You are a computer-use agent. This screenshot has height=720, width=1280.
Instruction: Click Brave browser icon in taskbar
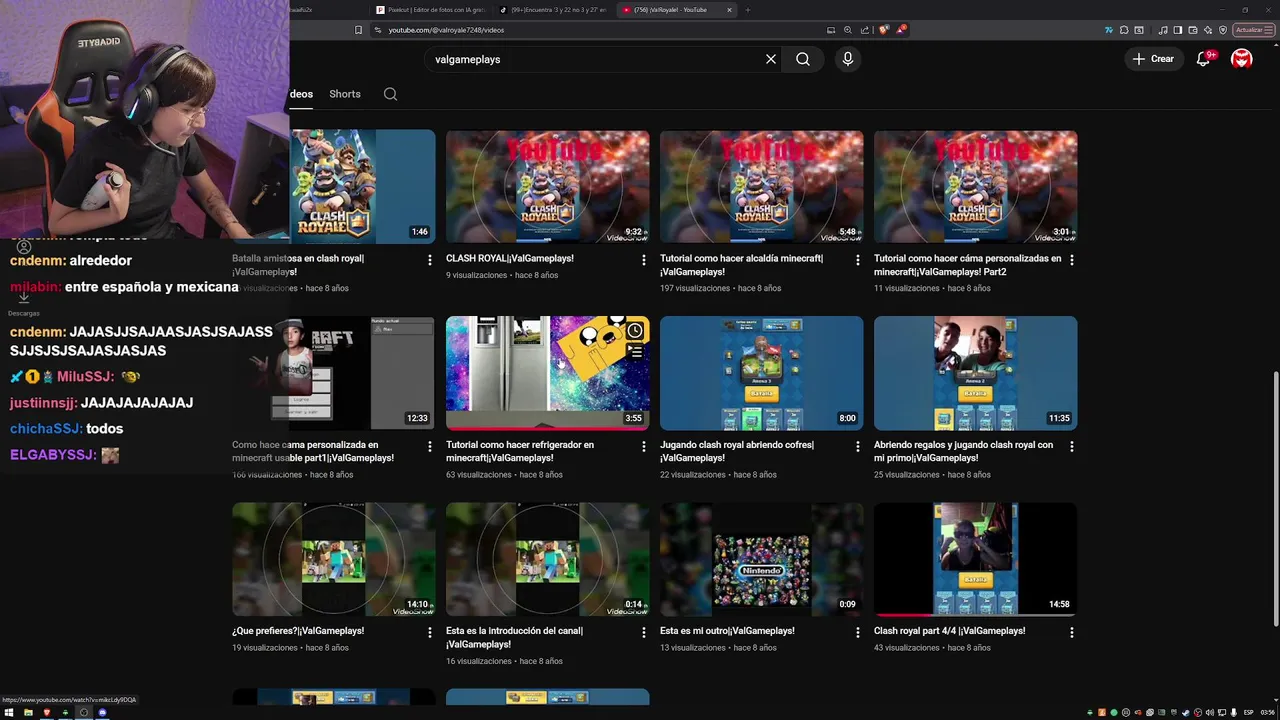point(46,712)
